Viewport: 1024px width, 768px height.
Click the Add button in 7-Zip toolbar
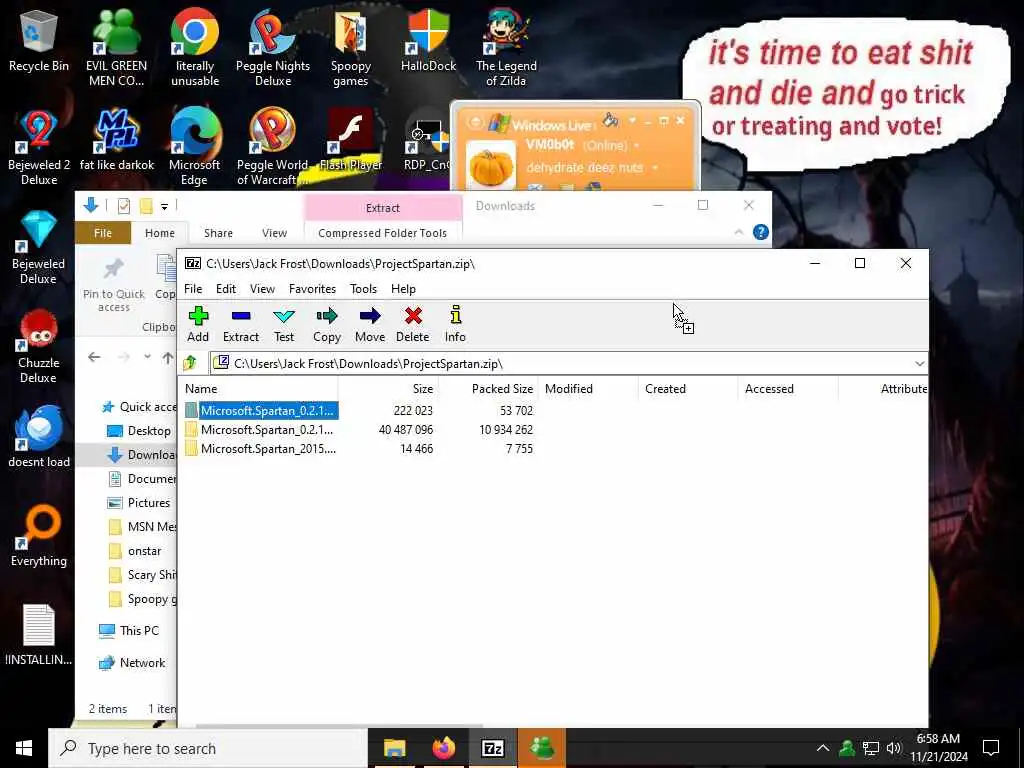(198, 325)
